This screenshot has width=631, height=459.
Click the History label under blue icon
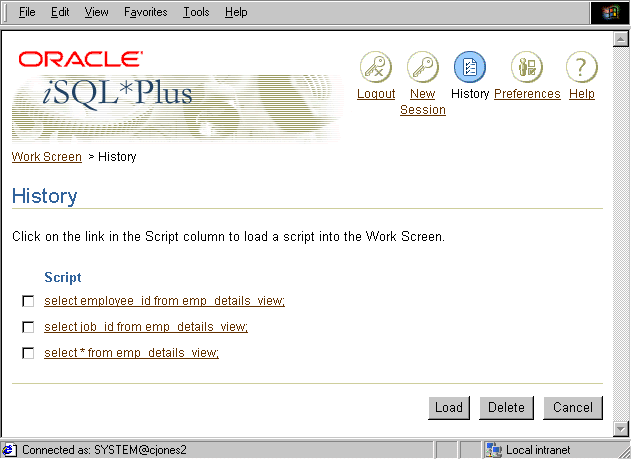pos(470,94)
